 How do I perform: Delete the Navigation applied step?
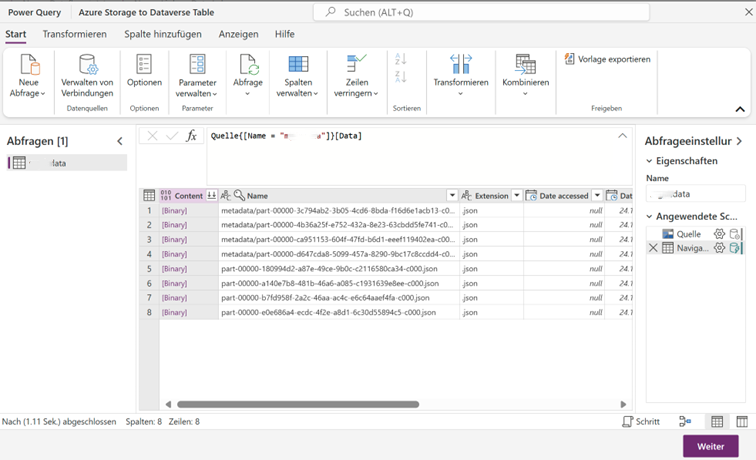(653, 248)
